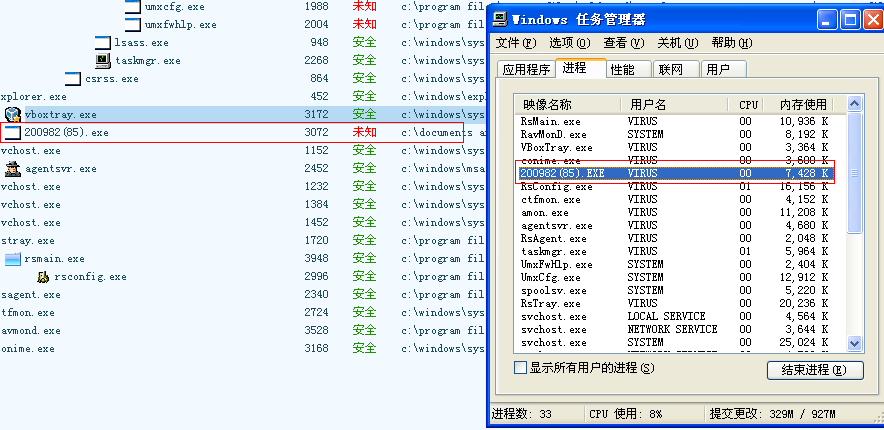The image size is (884, 430).
Task: Select amon.exe in Task Manager
Action: coord(674,212)
